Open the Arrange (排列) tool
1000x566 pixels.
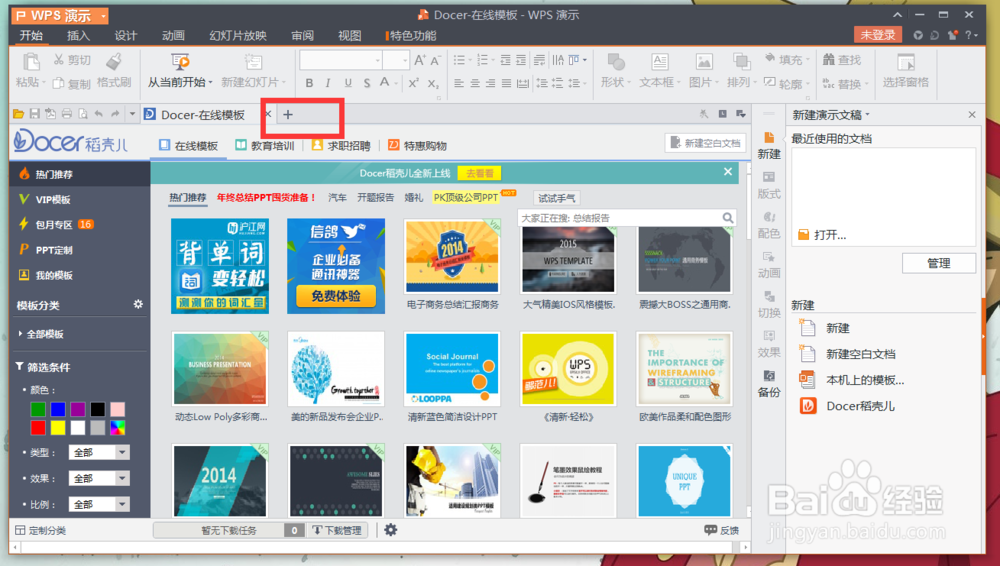[742, 70]
